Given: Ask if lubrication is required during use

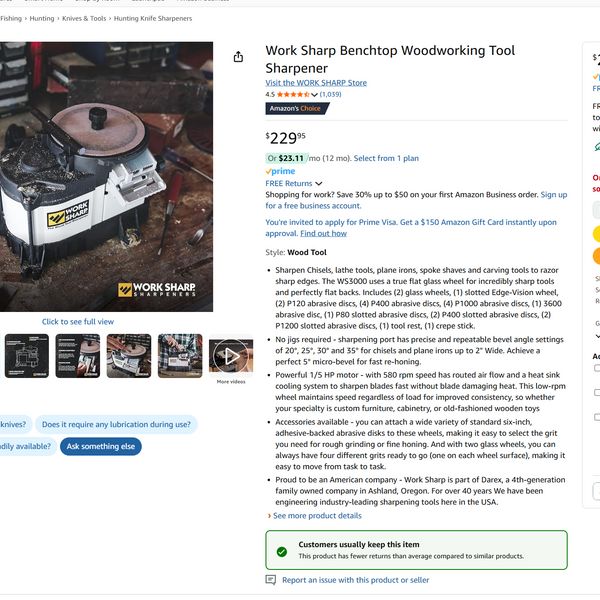Looking at the screenshot, I should click(x=116, y=424).
